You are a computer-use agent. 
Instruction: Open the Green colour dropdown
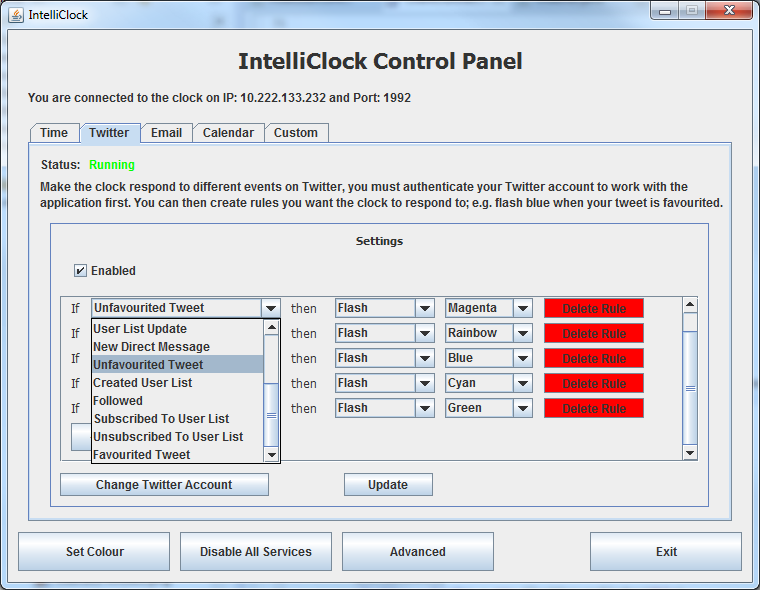pos(522,408)
